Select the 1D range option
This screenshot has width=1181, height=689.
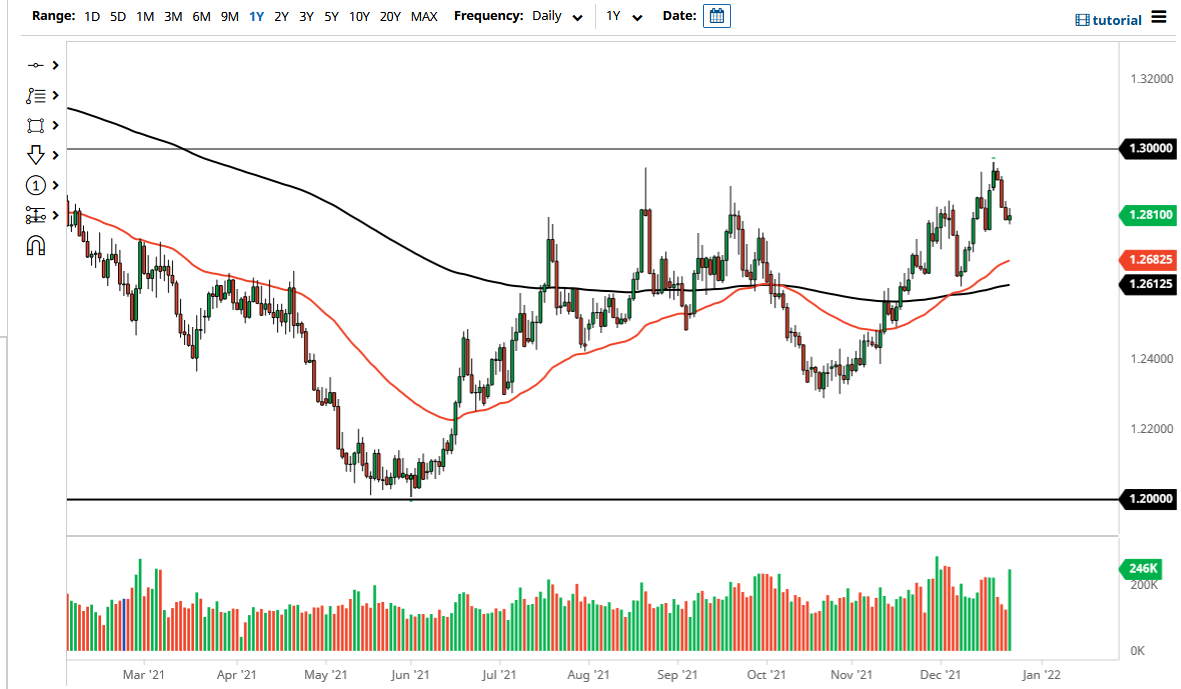(91, 16)
